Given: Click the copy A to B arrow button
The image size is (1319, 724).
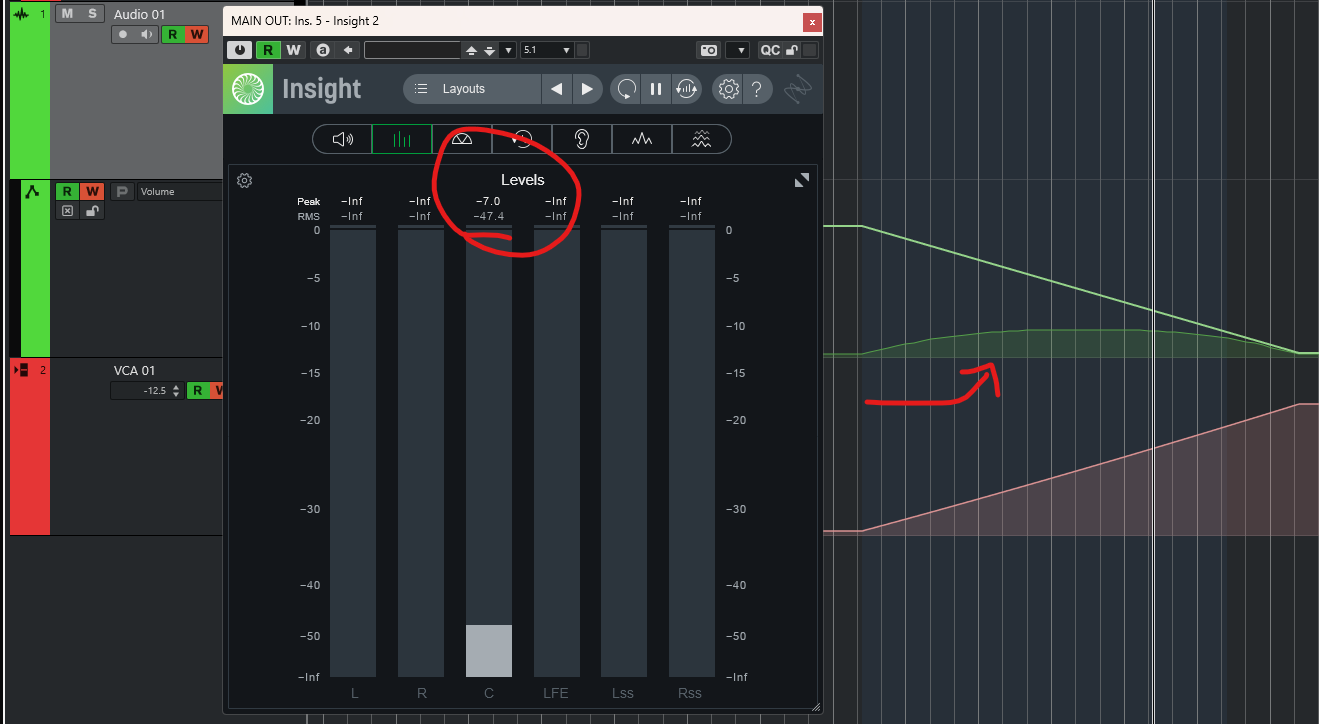Looking at the screenshot, I should [x=348, y=50].
